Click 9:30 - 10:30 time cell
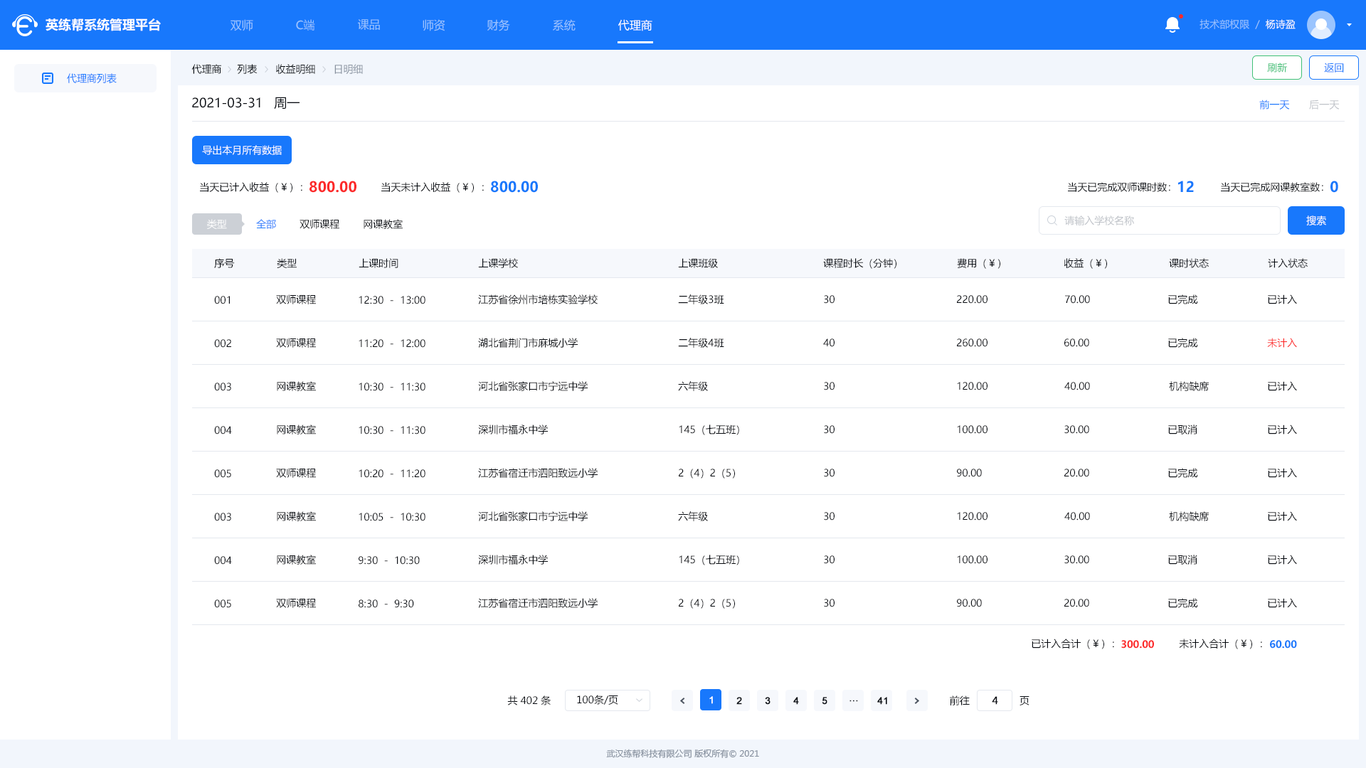Viewport: 1366px width, 768px height. [x=389, y=560]
